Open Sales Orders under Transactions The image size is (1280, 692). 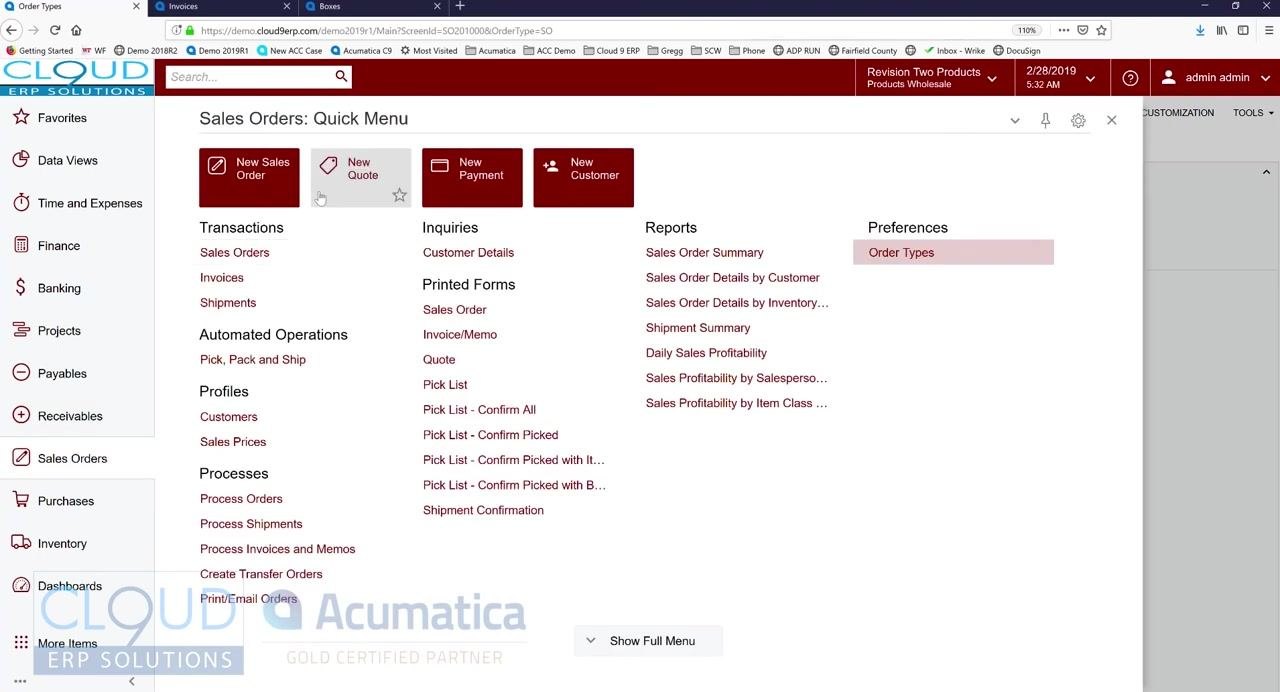tap(234, 253)
